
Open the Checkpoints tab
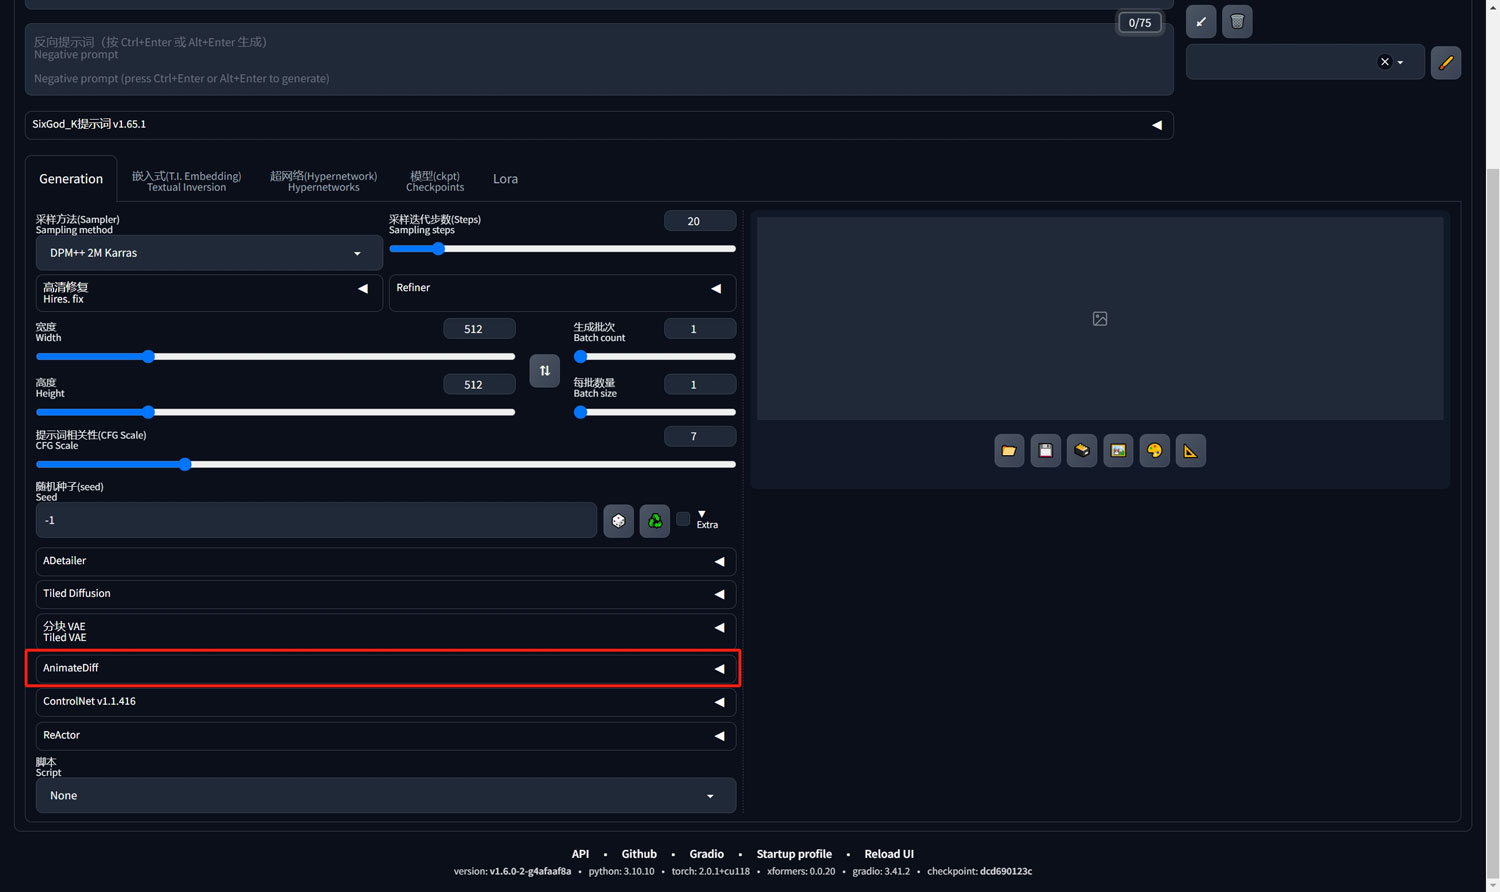coord(434,180)
